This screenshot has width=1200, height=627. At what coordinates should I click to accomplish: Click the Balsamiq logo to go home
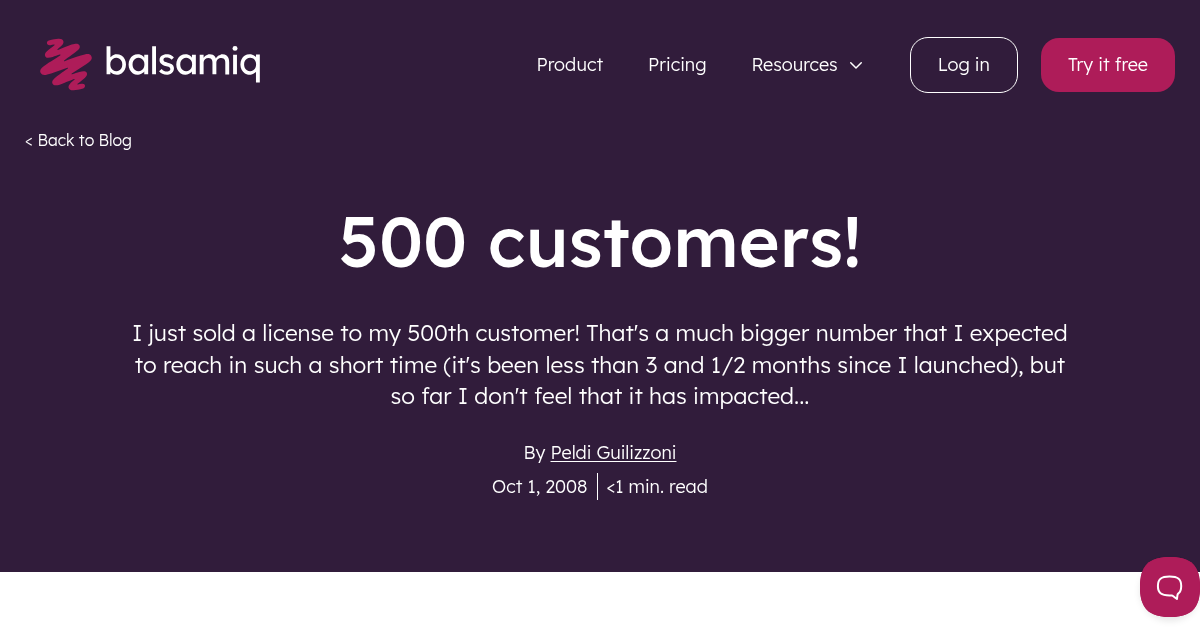150,64
